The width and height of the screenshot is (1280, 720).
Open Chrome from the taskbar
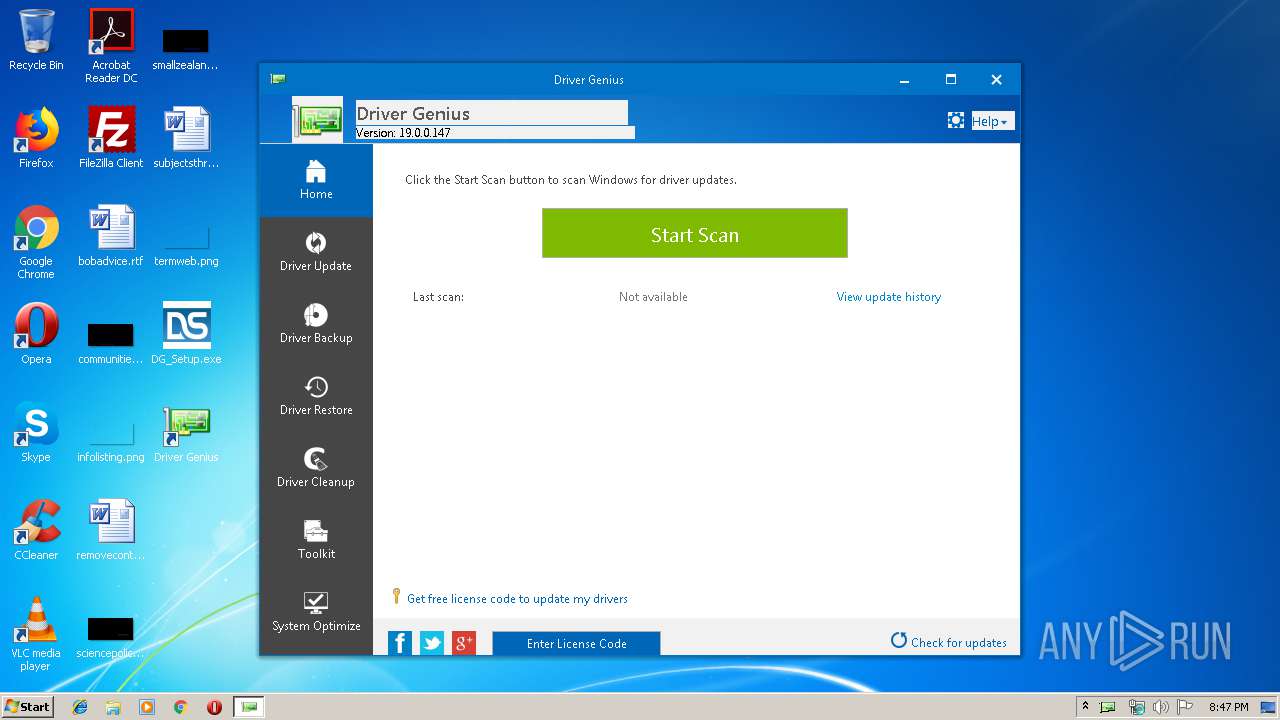(x=180, y=707)
